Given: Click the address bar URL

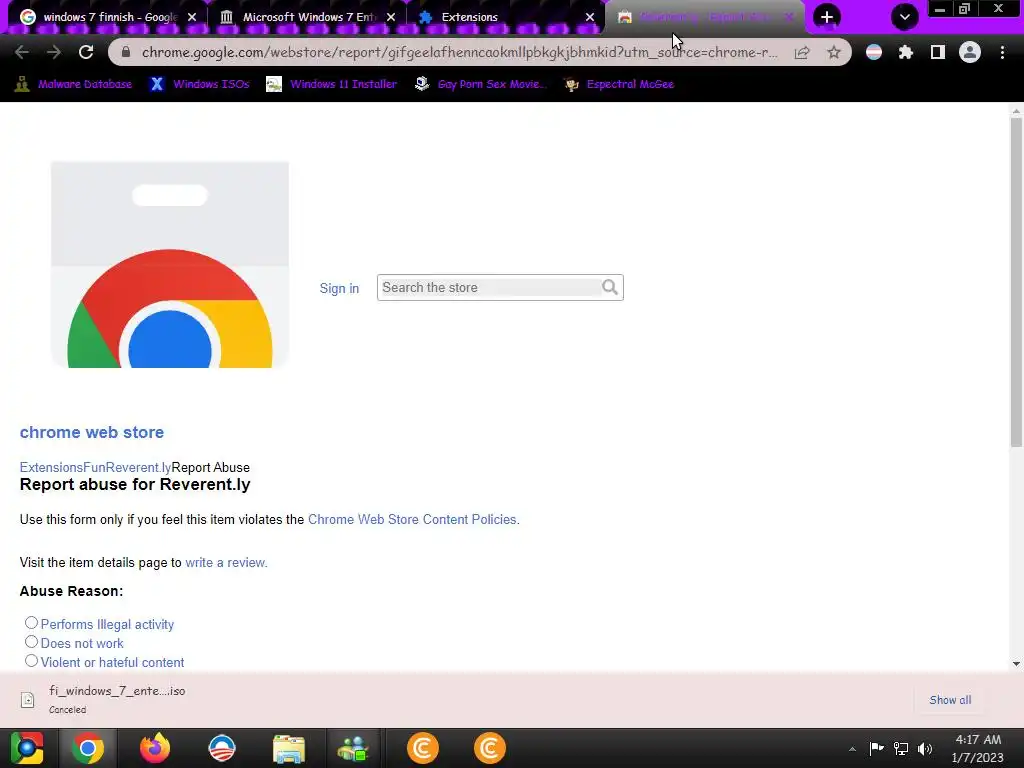Looking at the screenshot, I should 460,52.
